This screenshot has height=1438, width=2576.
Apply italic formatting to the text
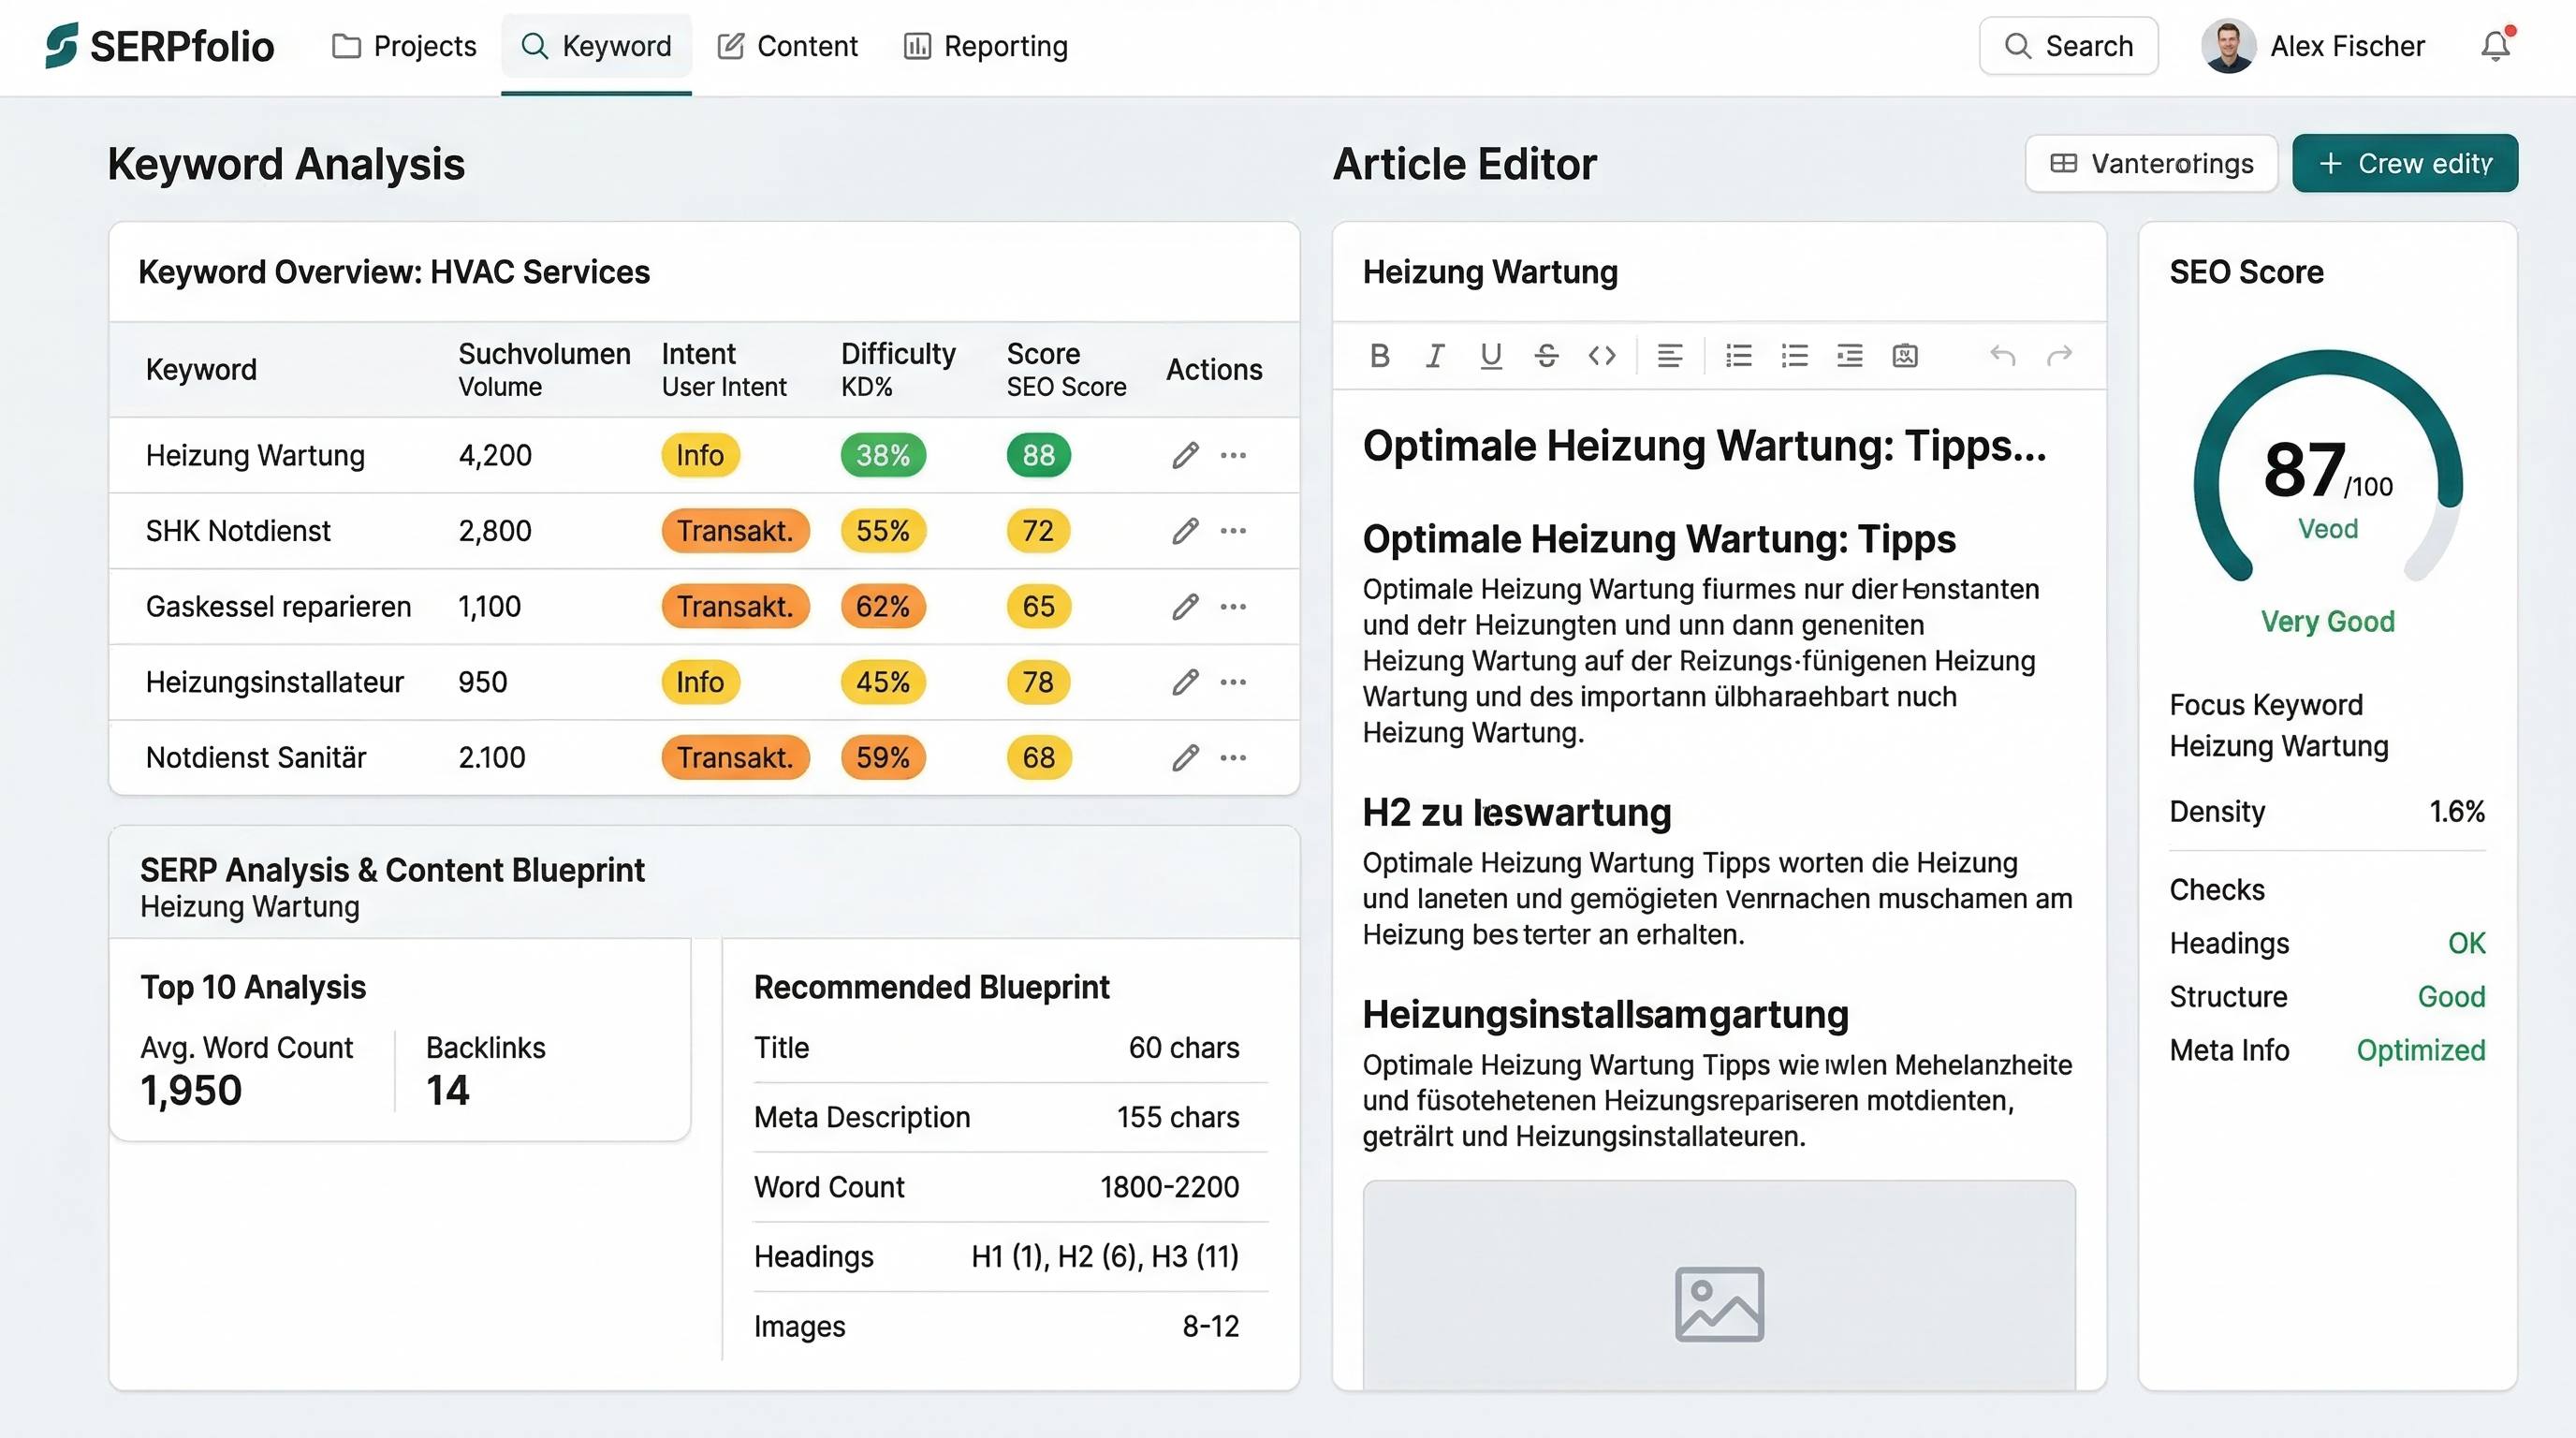pyautogui.click(x=1435, y=355)
